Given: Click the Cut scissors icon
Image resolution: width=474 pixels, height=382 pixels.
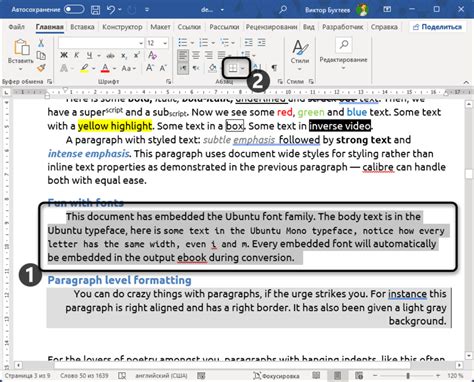Looking at the screenshot, I should pyautogui.click(x=41, y=43).
